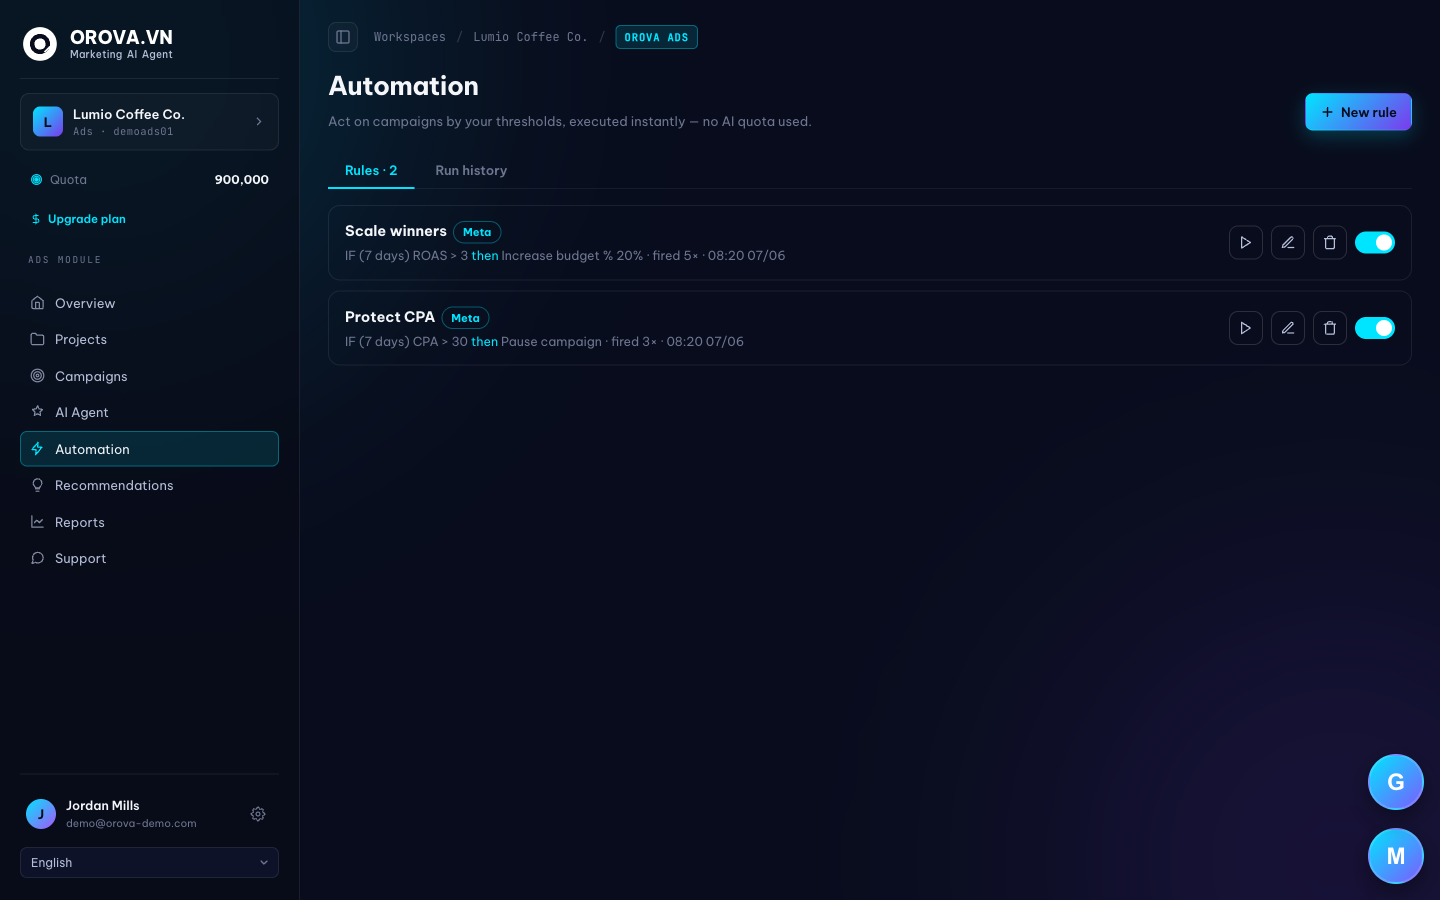Click the Scale winners rule title

coord(396,231)
